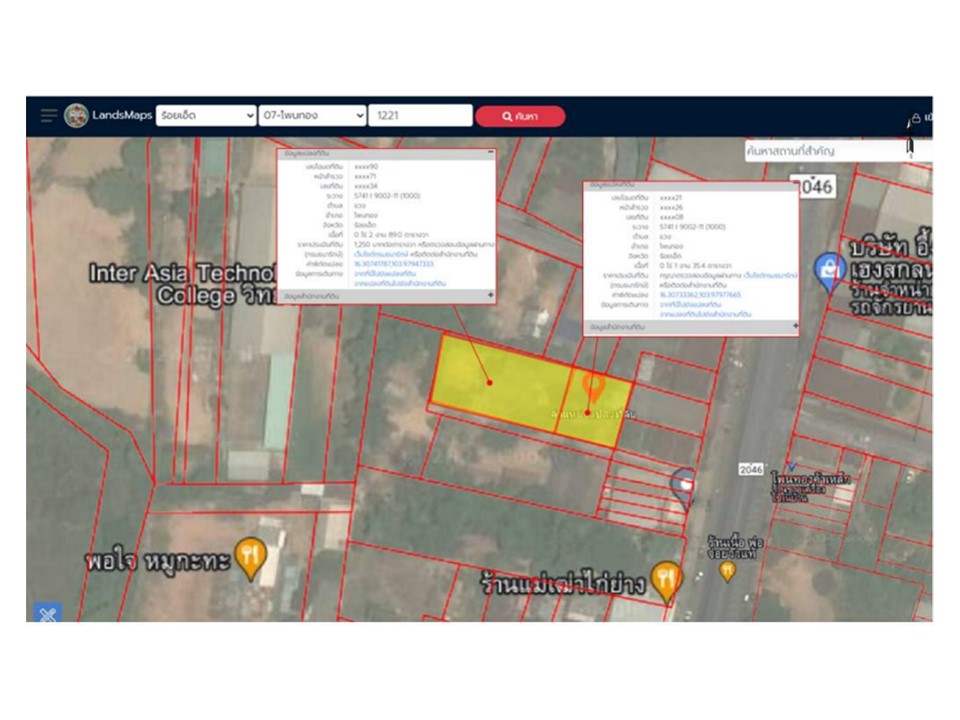Click the lock login icon
This screenshot has width=960, height=720.
tap(915, 118)
